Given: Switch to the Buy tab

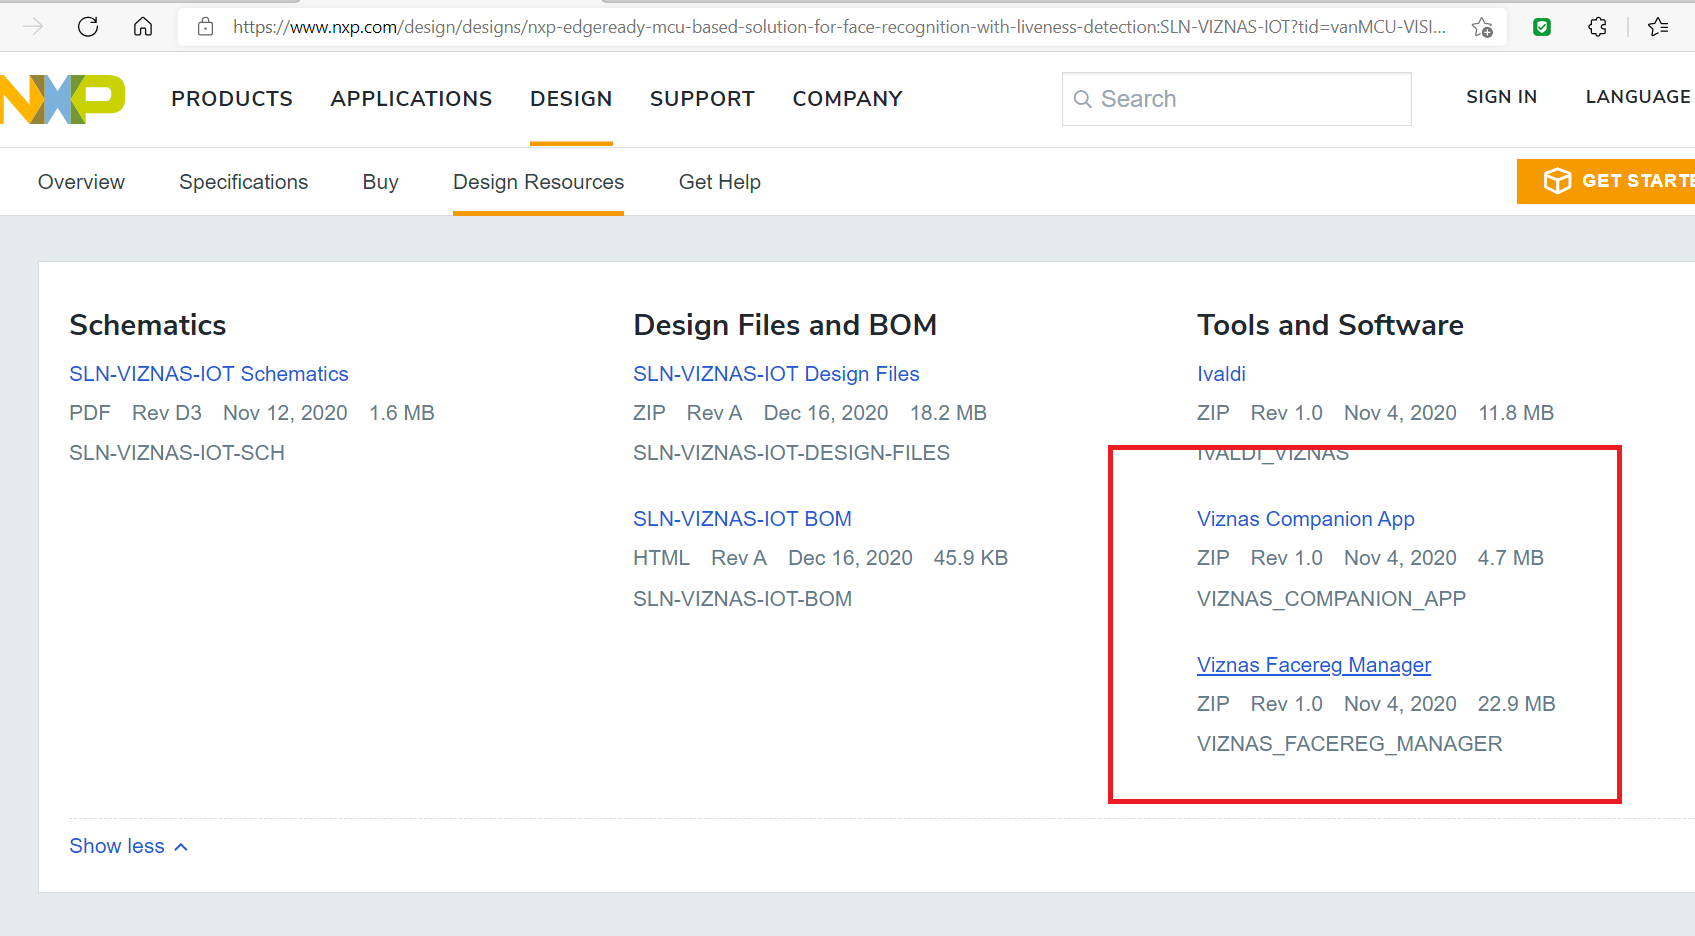Looking at the screenshot, I should coord(380,182).
